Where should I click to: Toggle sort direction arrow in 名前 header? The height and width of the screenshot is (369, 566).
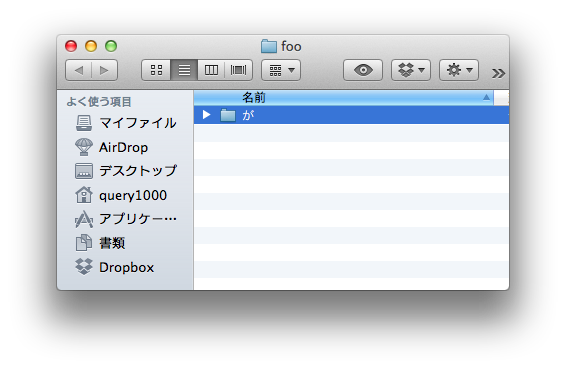(486, 97)
